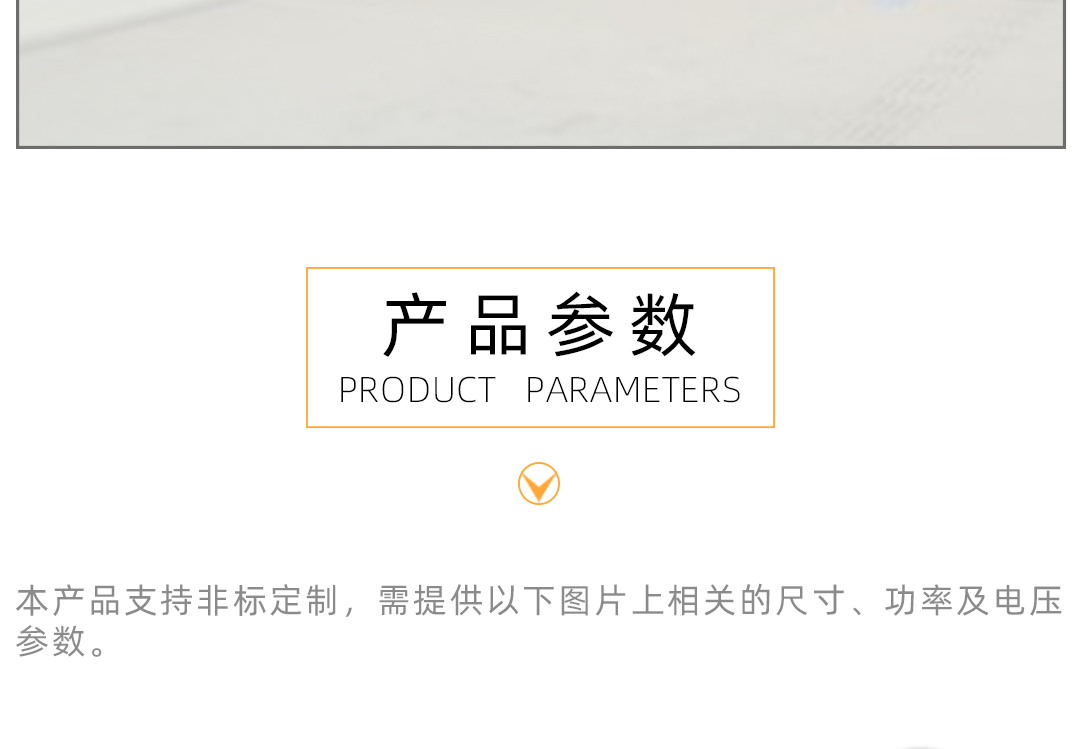Click the 以下图片 text in the description
Image resolution: width=1080 pixels, height=749 pixels.
(558, 601)
